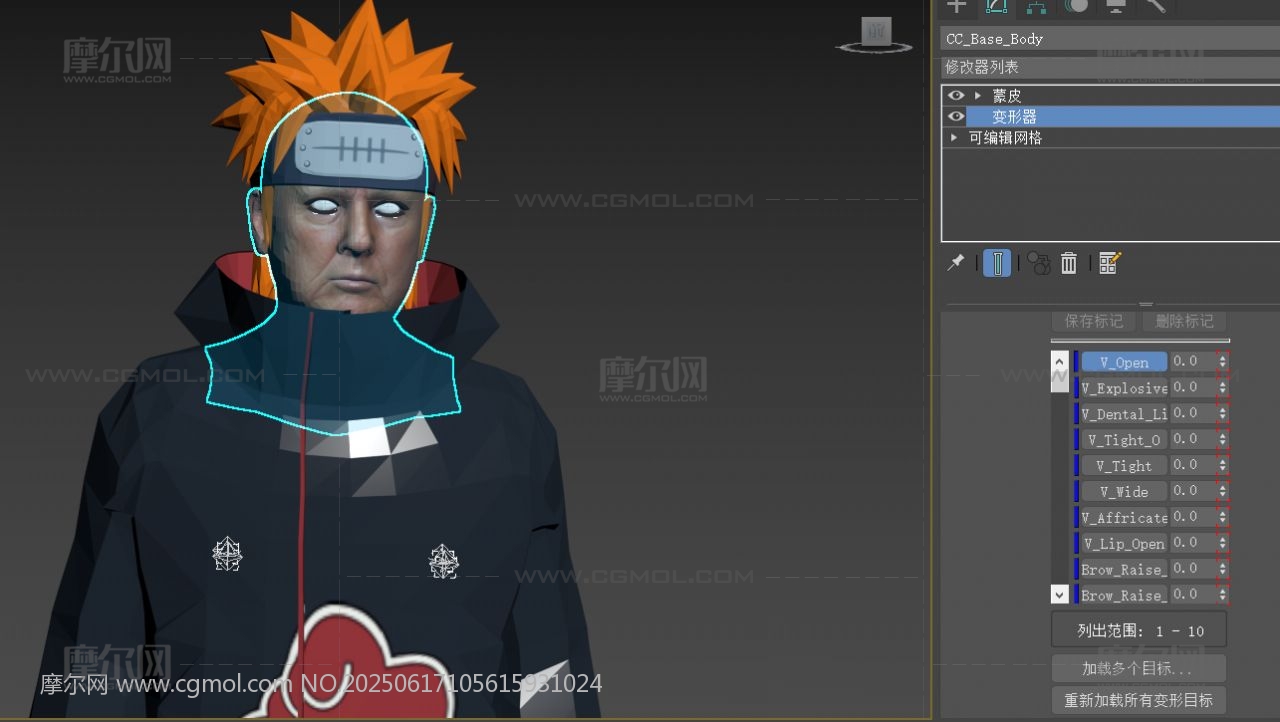The width and height of the screenshot is (1280, 722).
Task: Select 可编辑网格 base object
Action: coord(1005,138)
